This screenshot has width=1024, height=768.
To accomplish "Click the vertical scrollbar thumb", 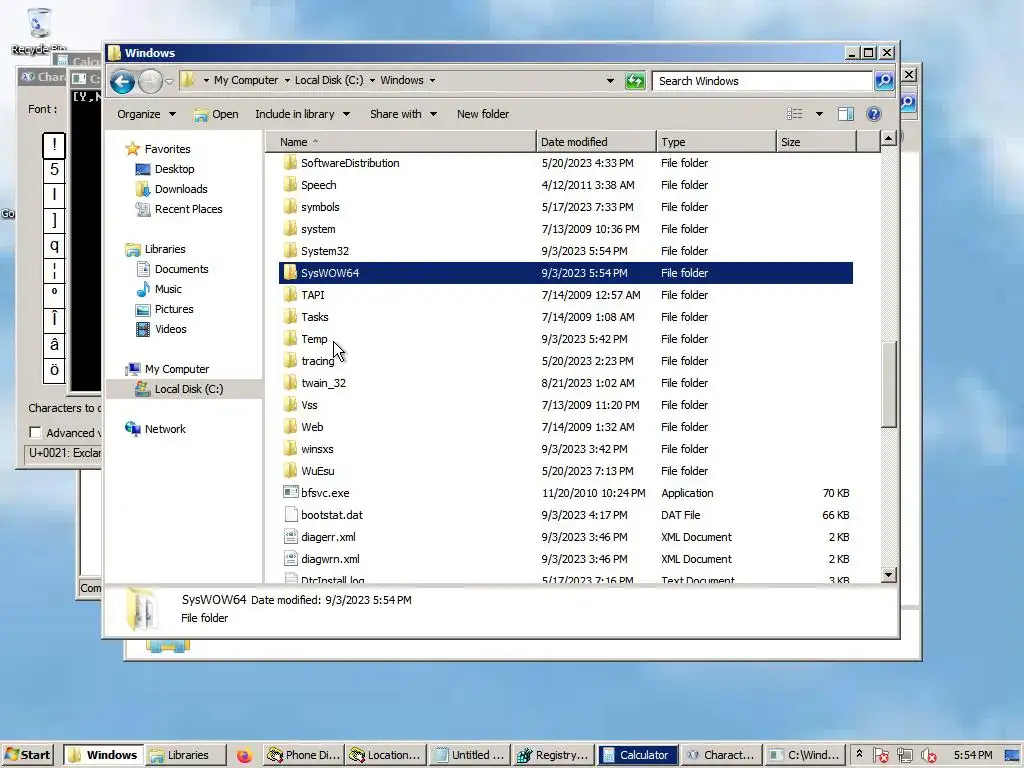I will (888, 385).
